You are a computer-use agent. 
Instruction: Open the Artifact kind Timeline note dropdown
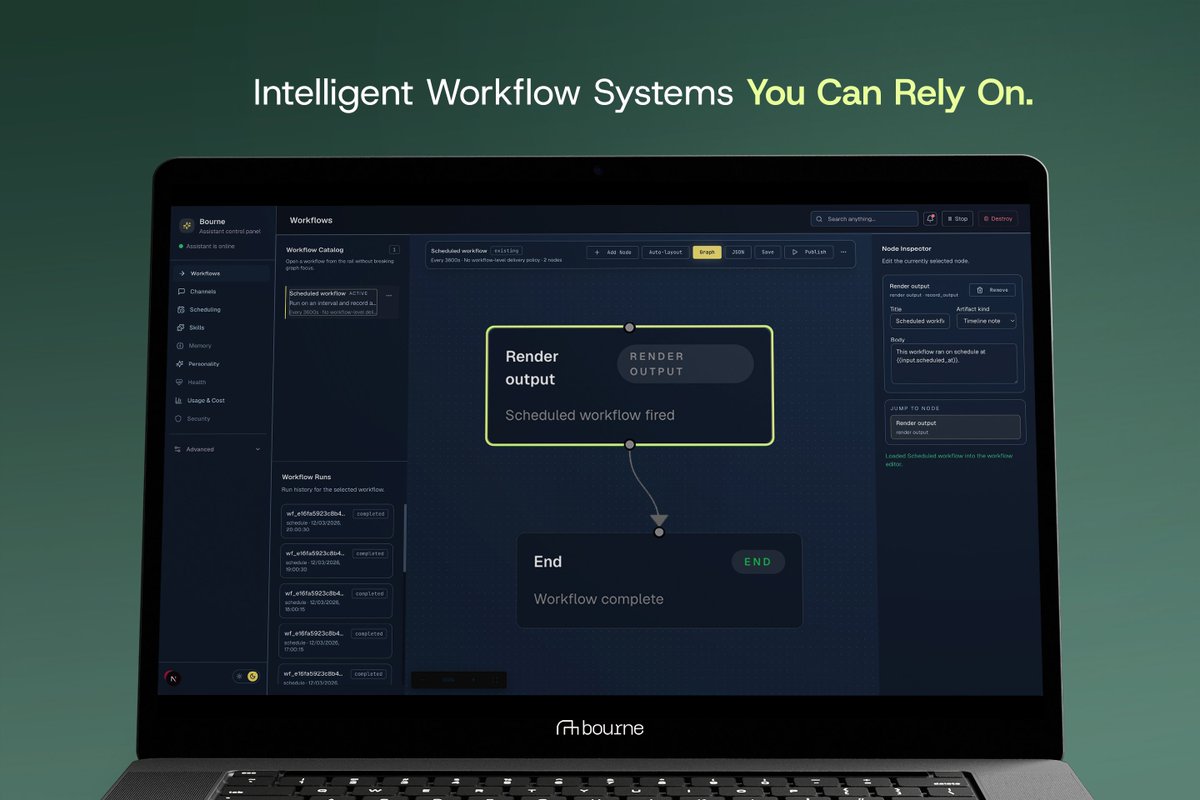(x=986, y=321)
